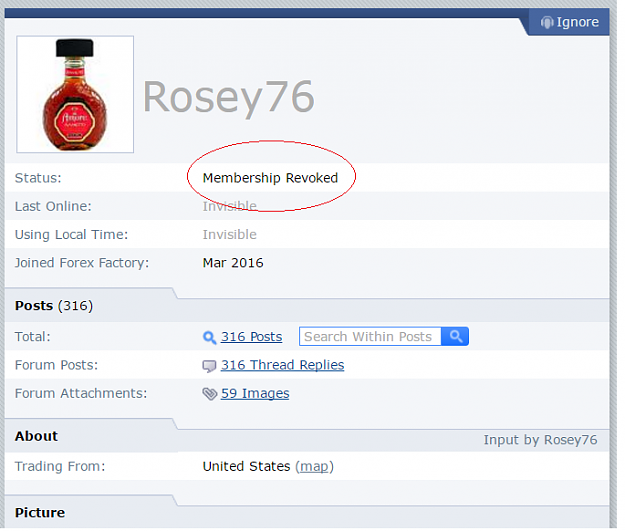
Task: Click the magnifier icon beside 316 Posts
Action: pos(209,338)
